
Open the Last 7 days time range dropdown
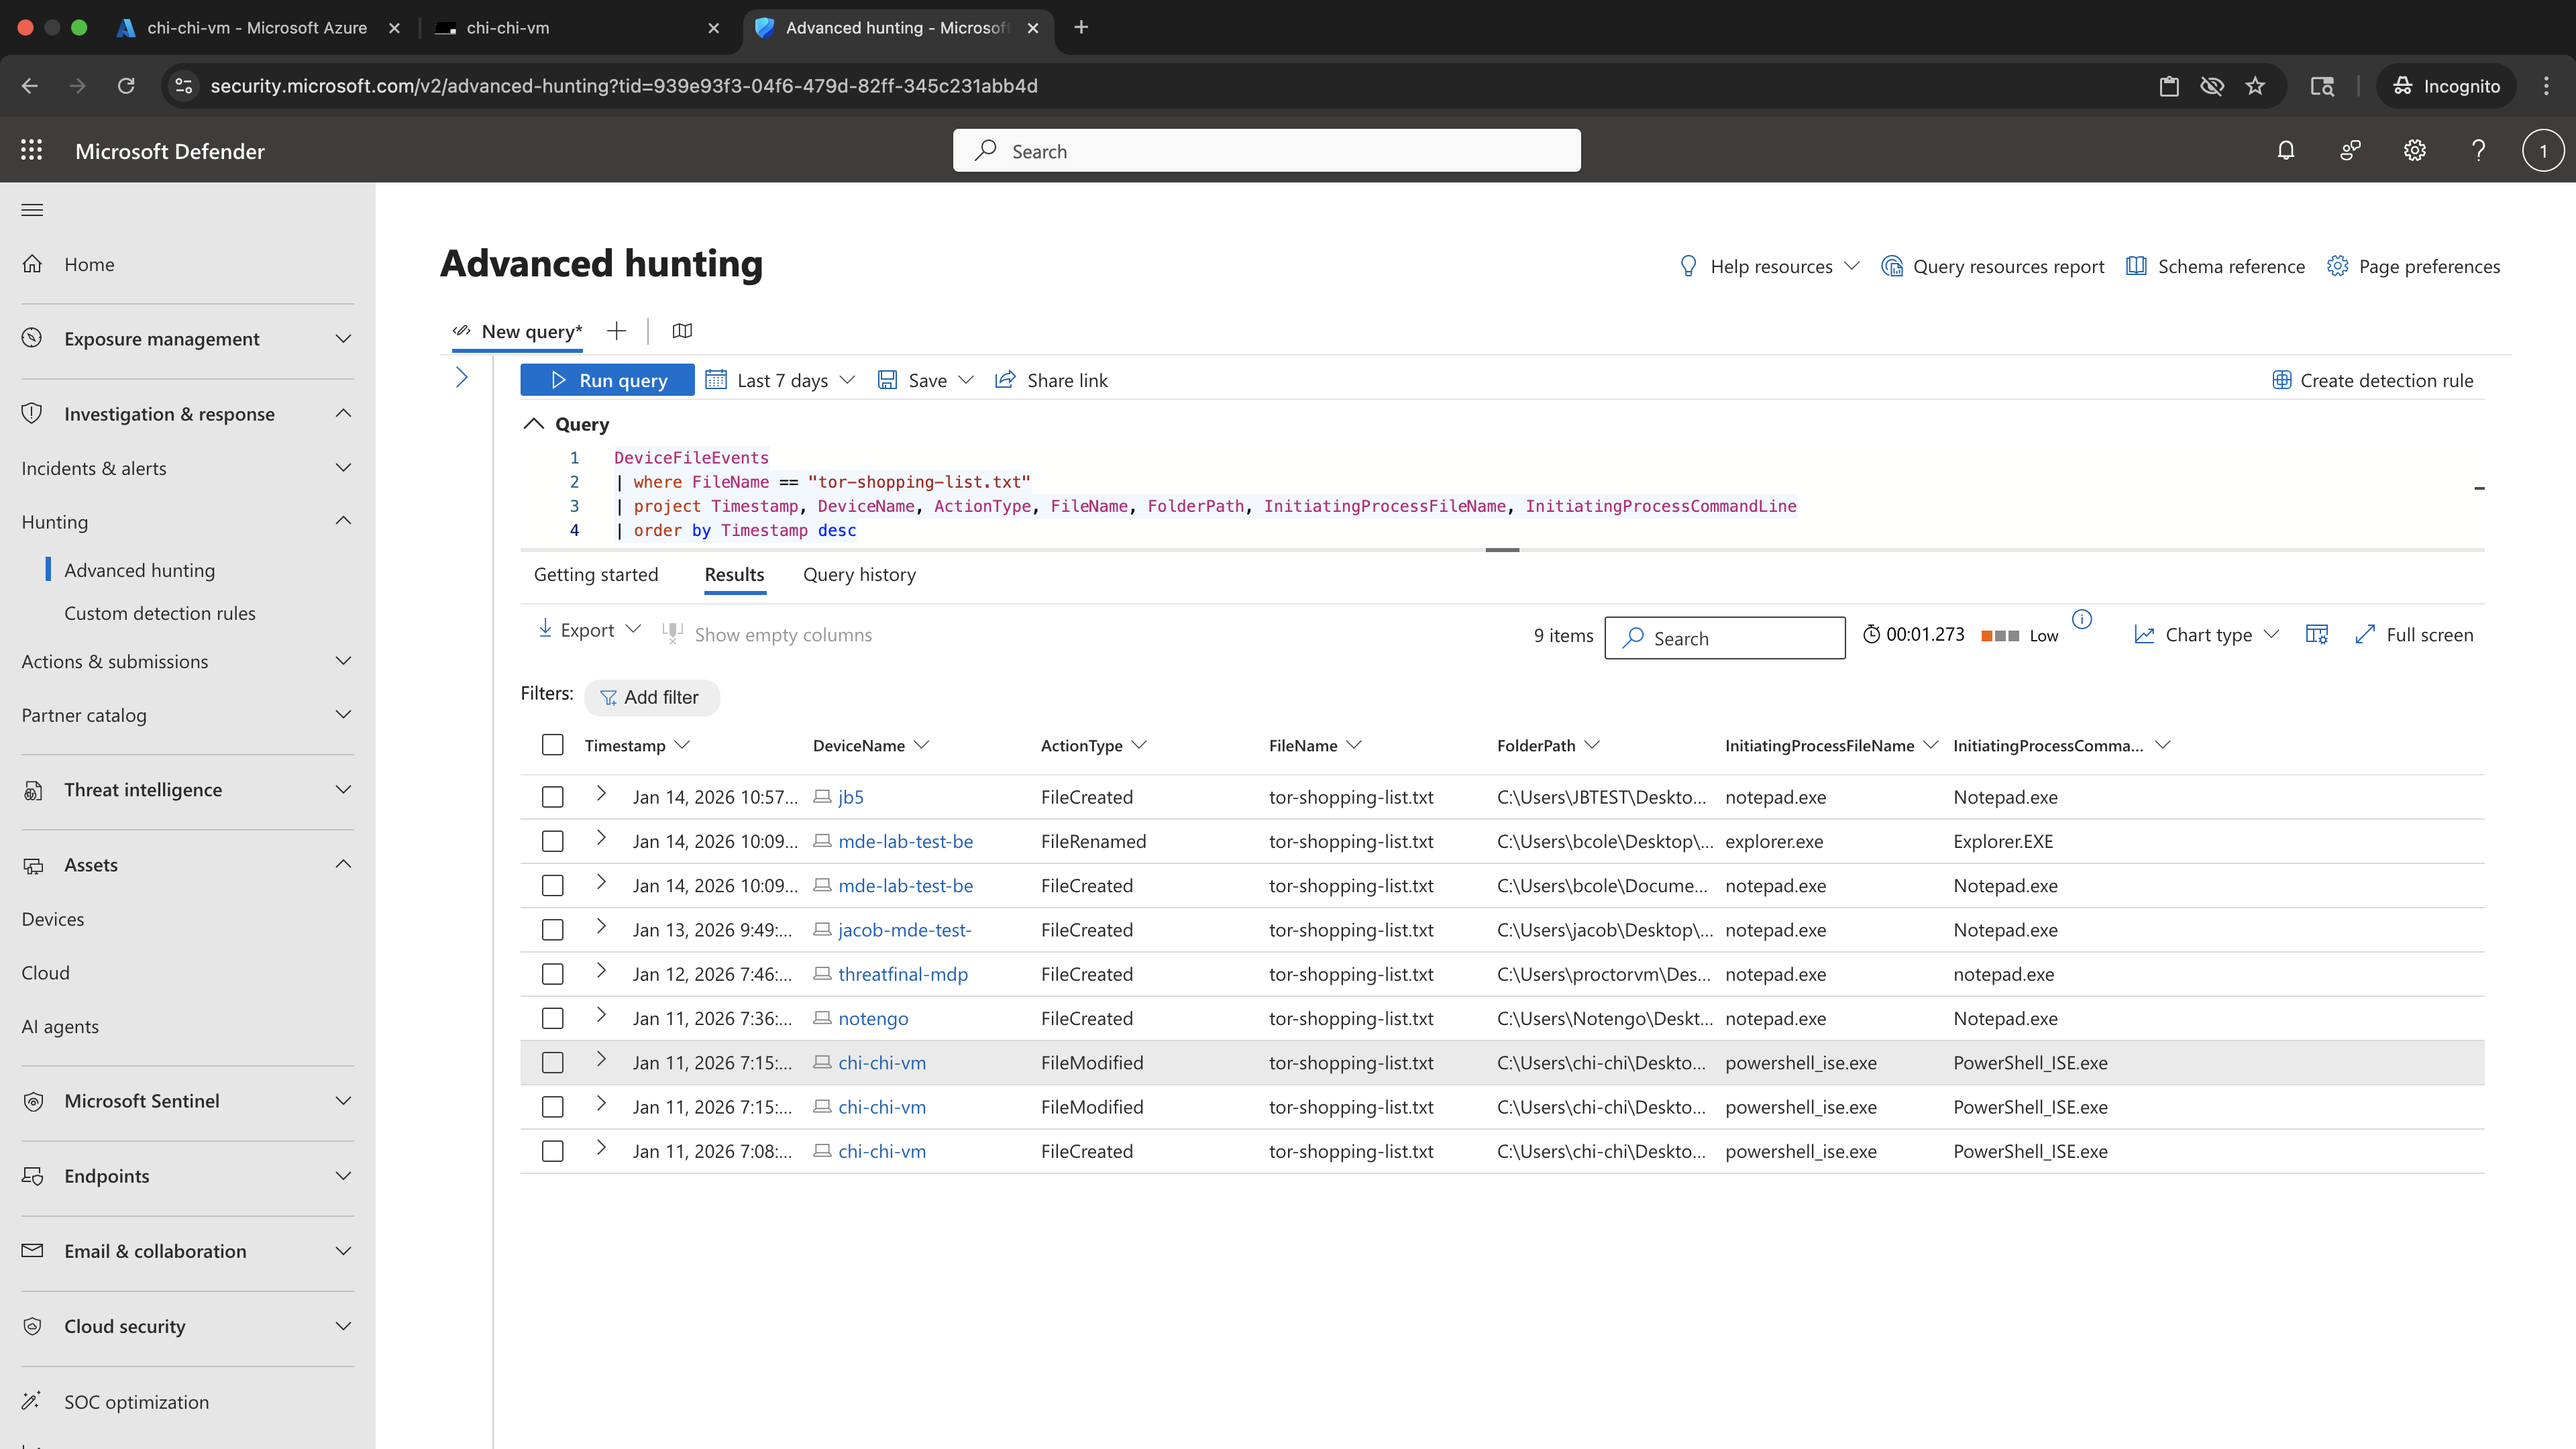coord(780,380)
